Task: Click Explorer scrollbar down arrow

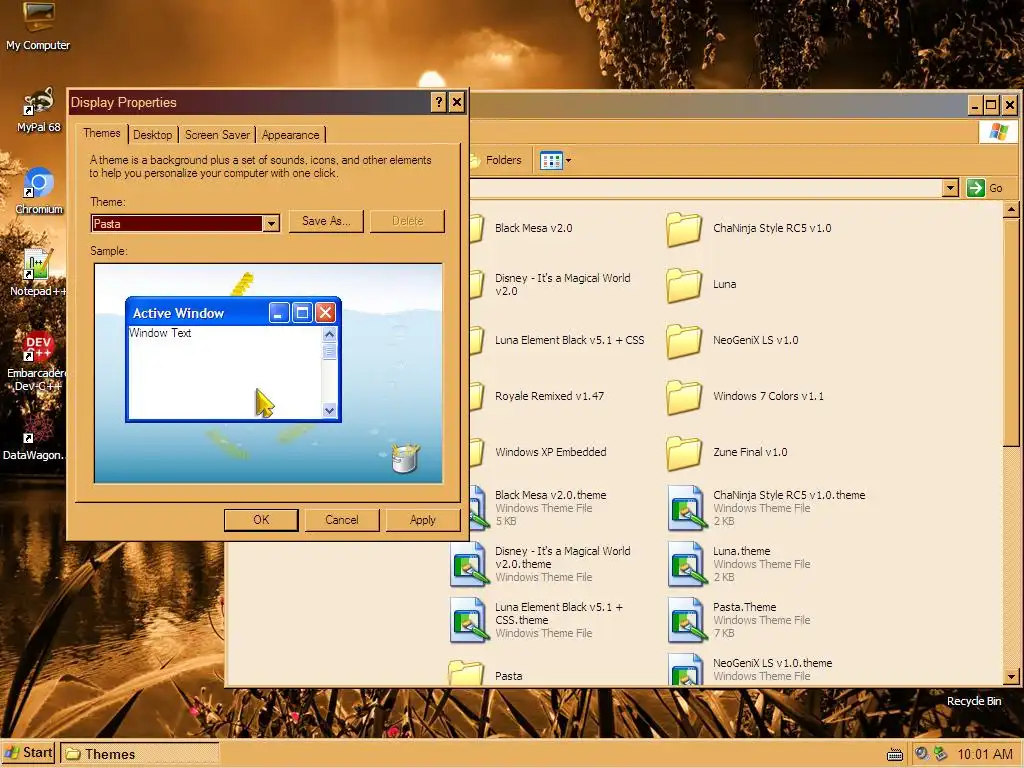Action: [1011, 677]
